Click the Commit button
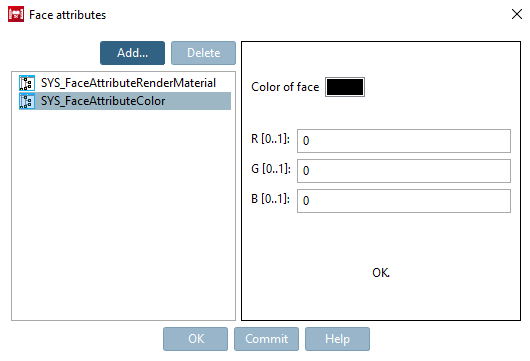 coord(266,339)
